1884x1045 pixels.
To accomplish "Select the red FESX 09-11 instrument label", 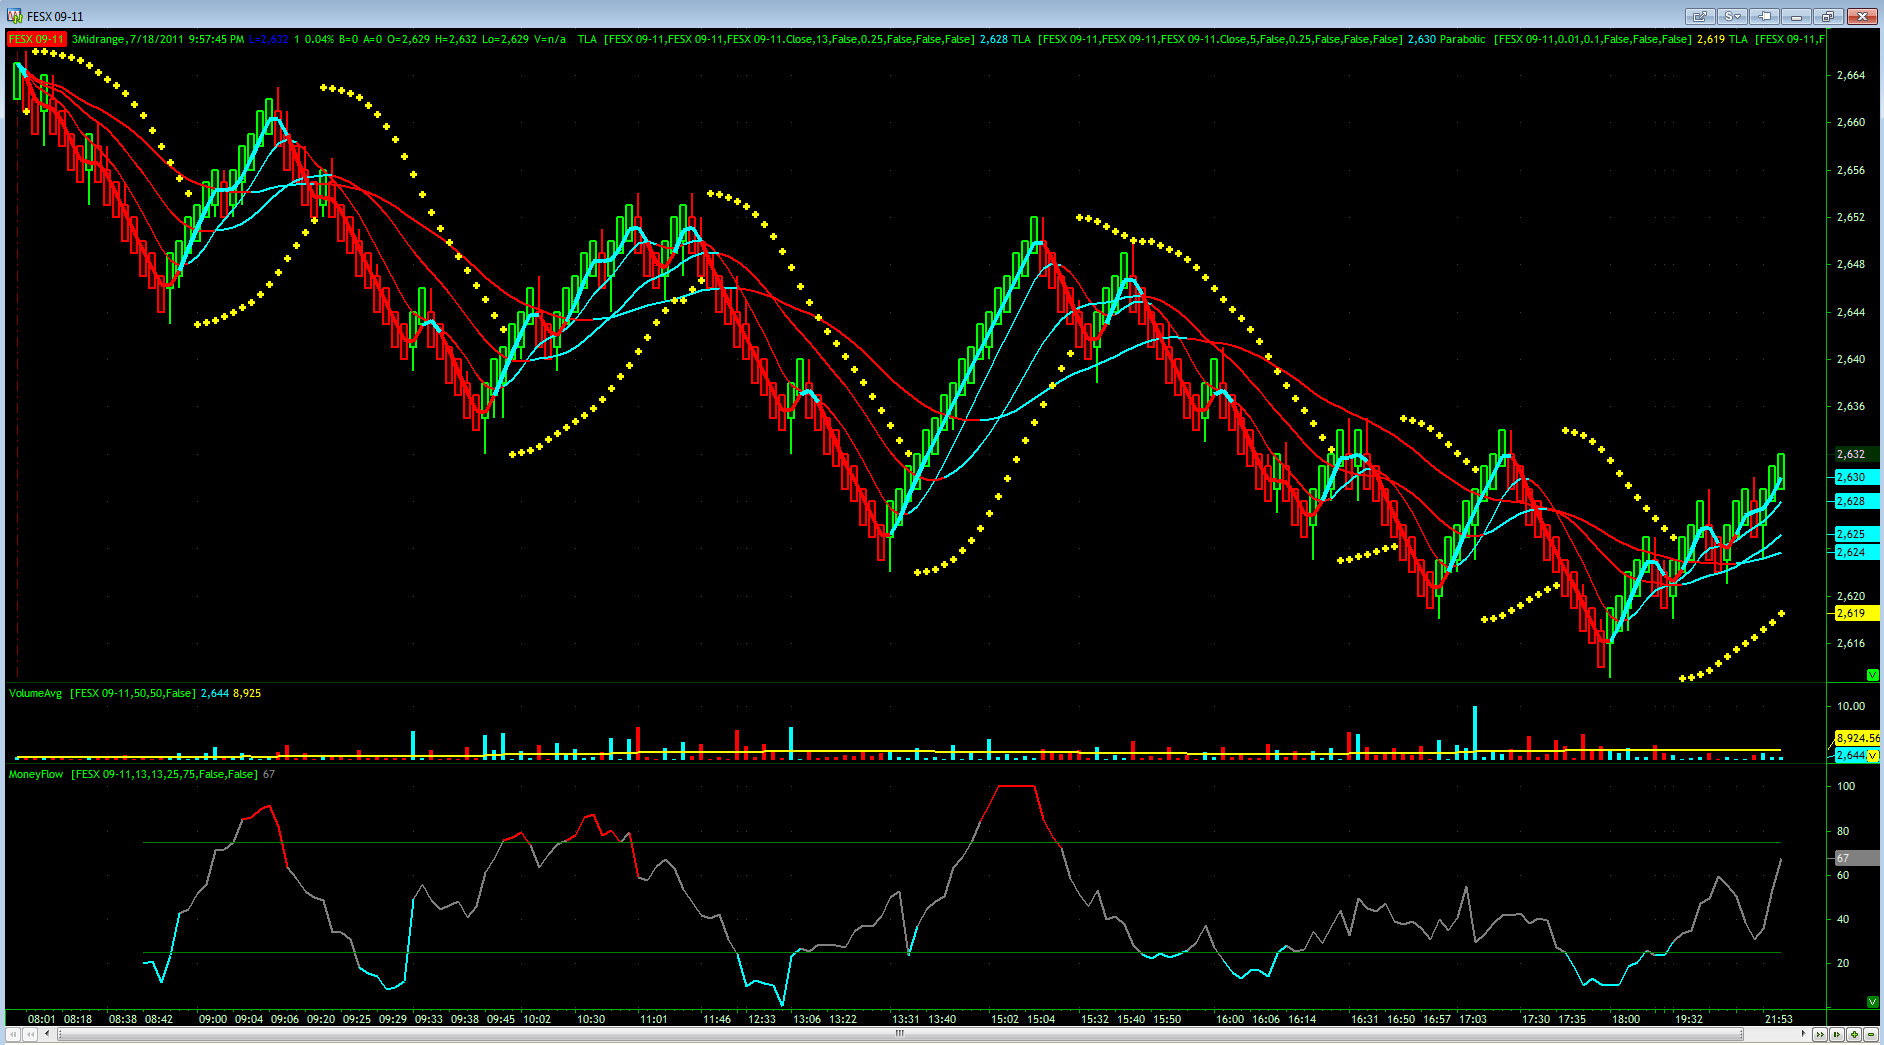I will 36,39.
